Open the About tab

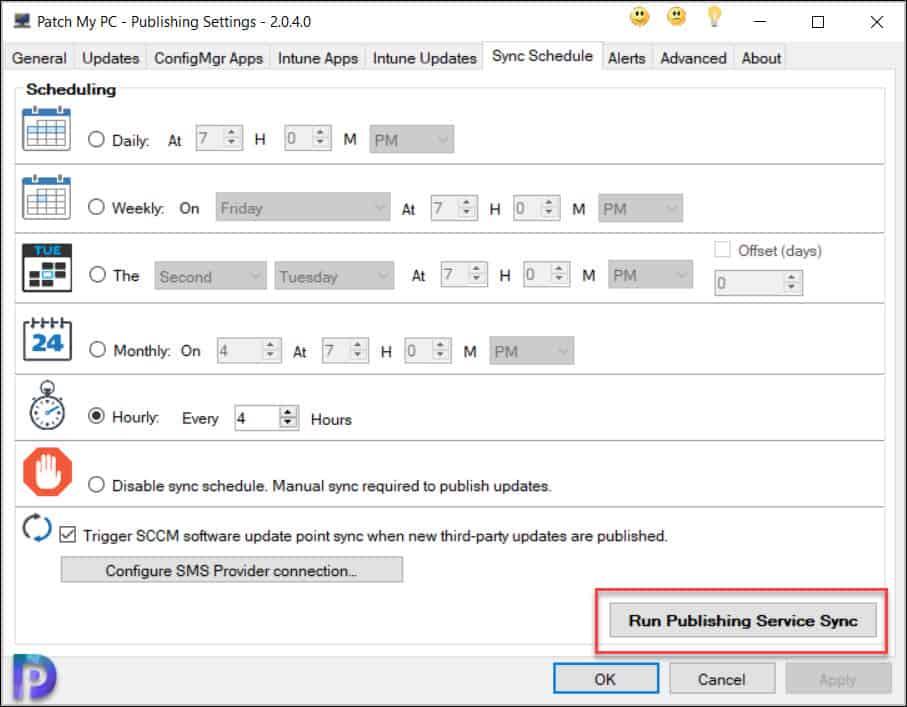(761, 58)
